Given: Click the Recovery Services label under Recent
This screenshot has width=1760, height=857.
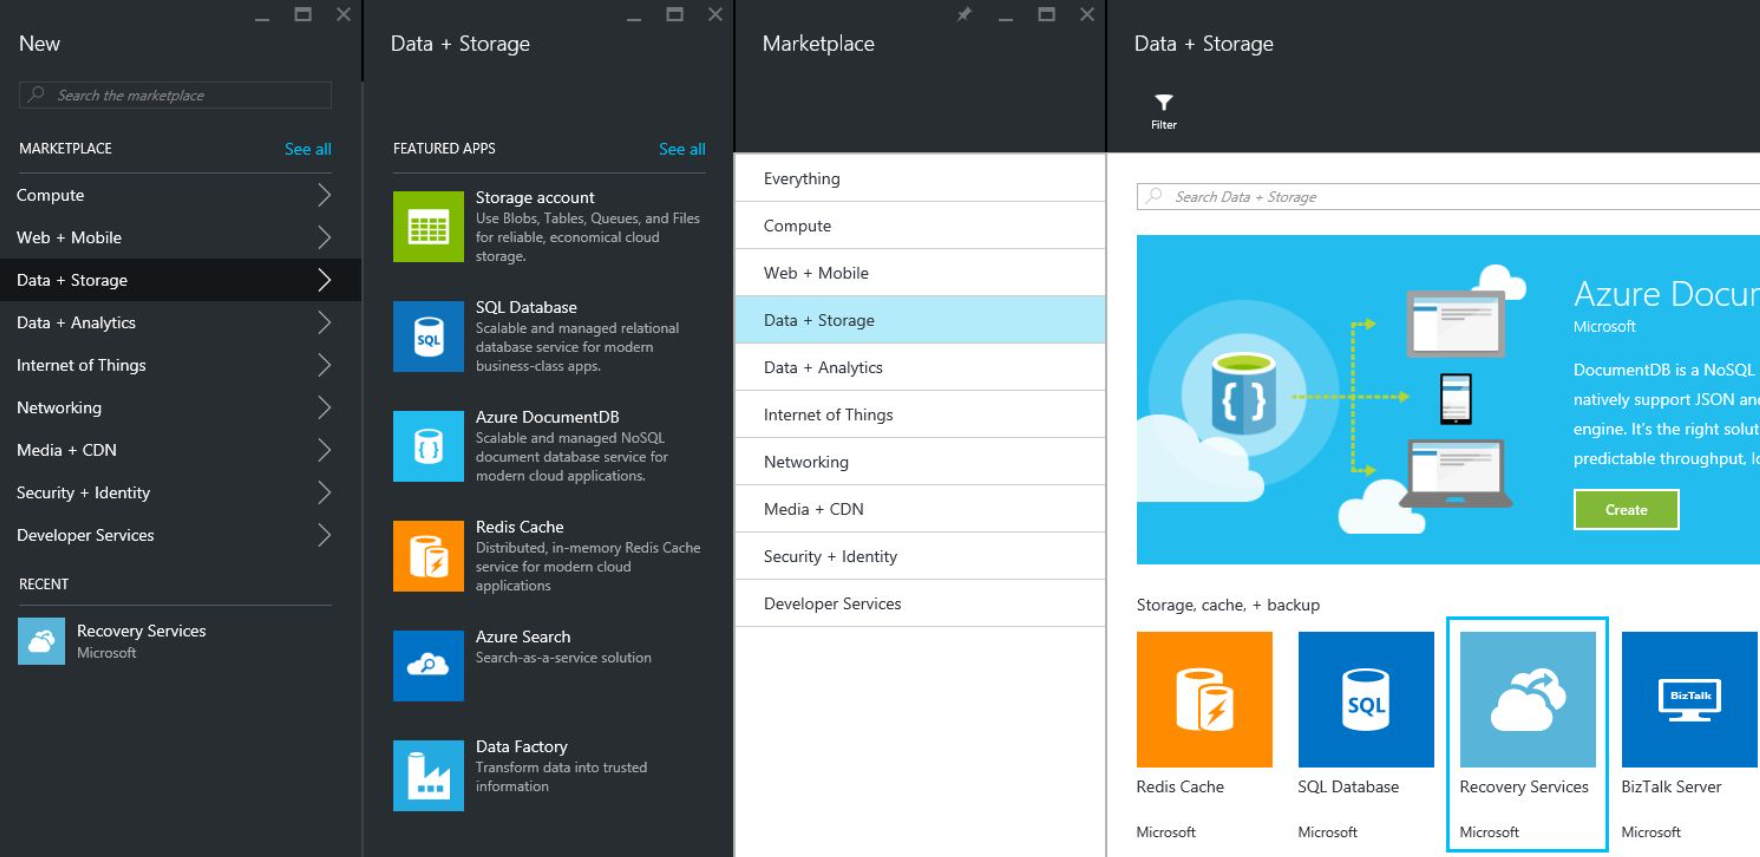Looking at the screenshot, I should click(x=141, y=630).
